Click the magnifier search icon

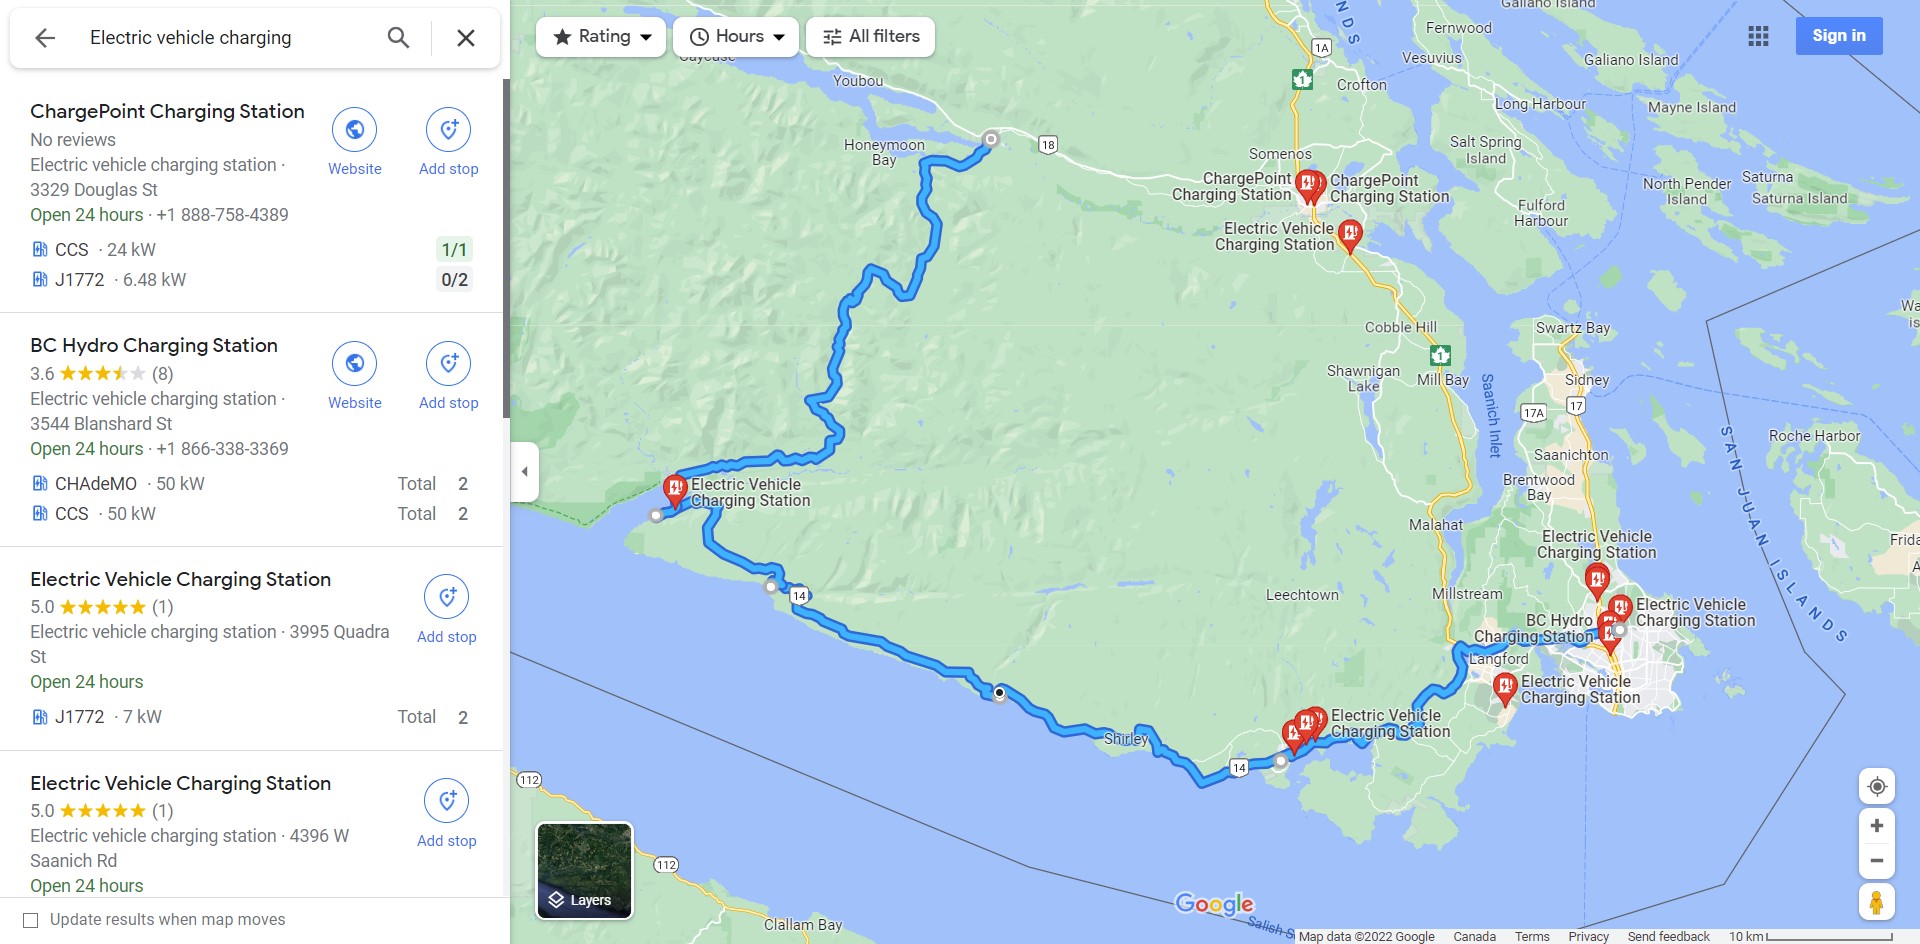(x=398, y=38)
